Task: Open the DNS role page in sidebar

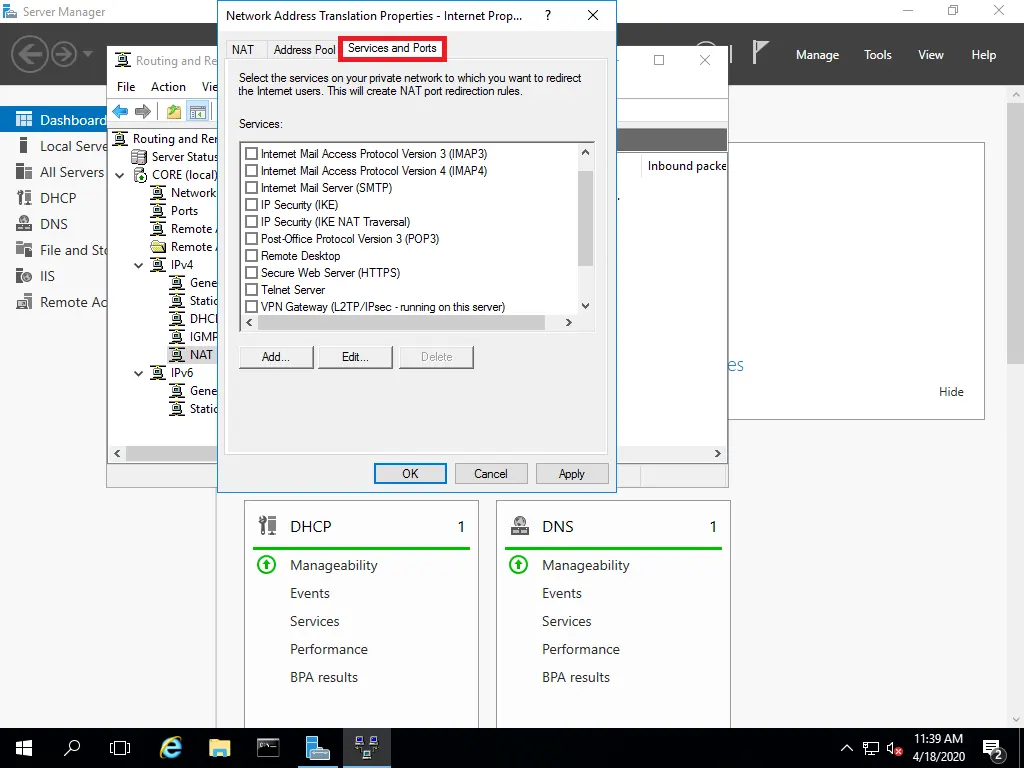Action: [x=54, y=224]
